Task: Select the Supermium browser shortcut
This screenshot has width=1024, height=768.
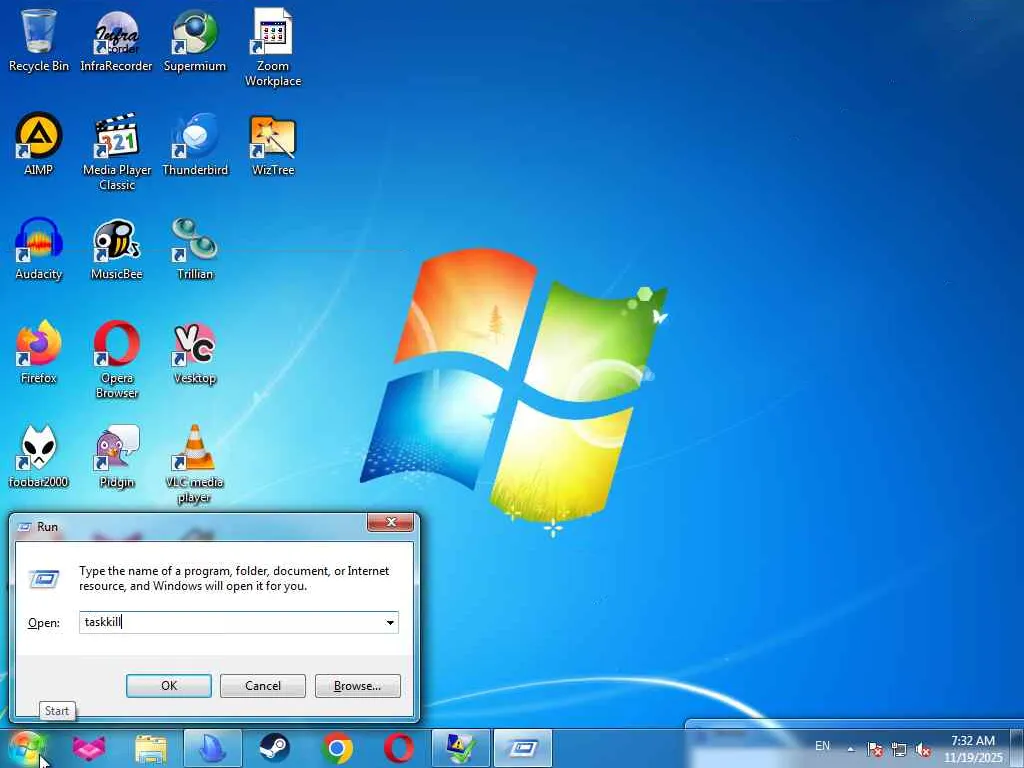Action: click(195, 40)
